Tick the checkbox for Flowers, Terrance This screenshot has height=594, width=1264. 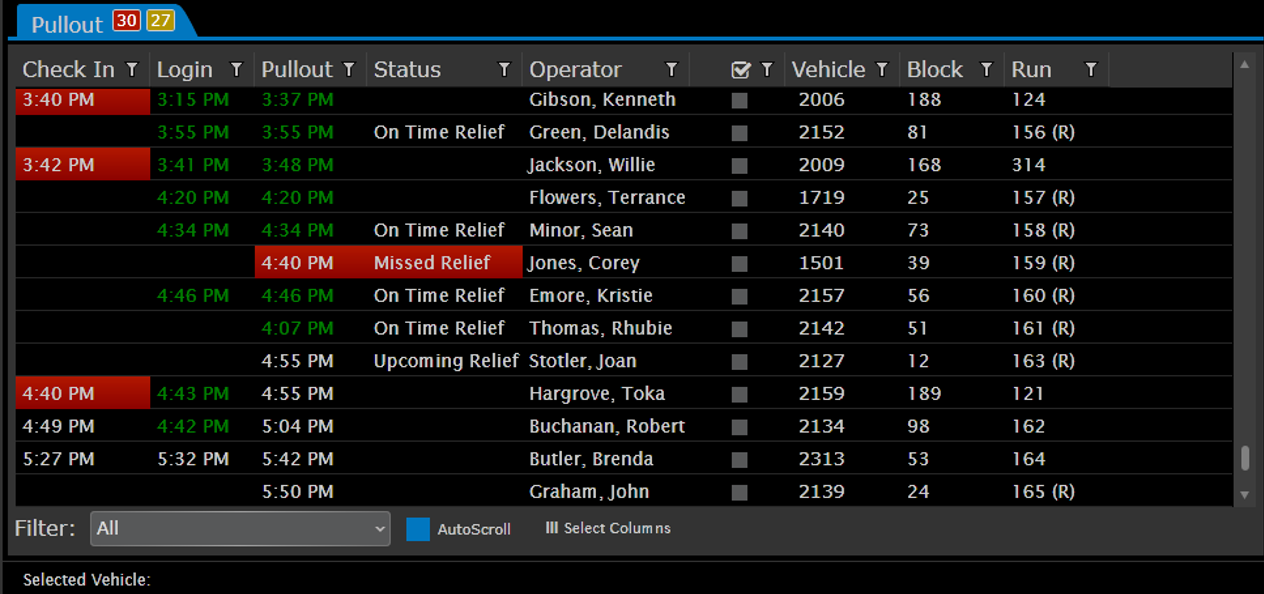(739, 198)
